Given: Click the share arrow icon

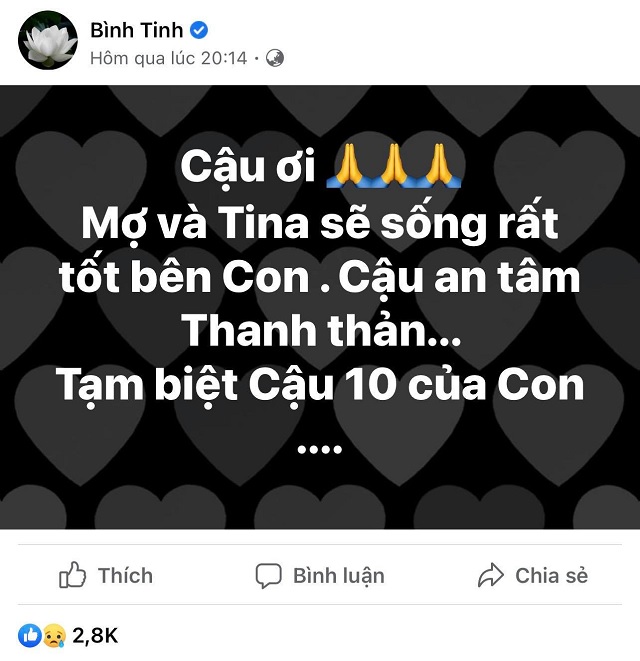Looking at the screenshot, I should (x=491, y=576).
